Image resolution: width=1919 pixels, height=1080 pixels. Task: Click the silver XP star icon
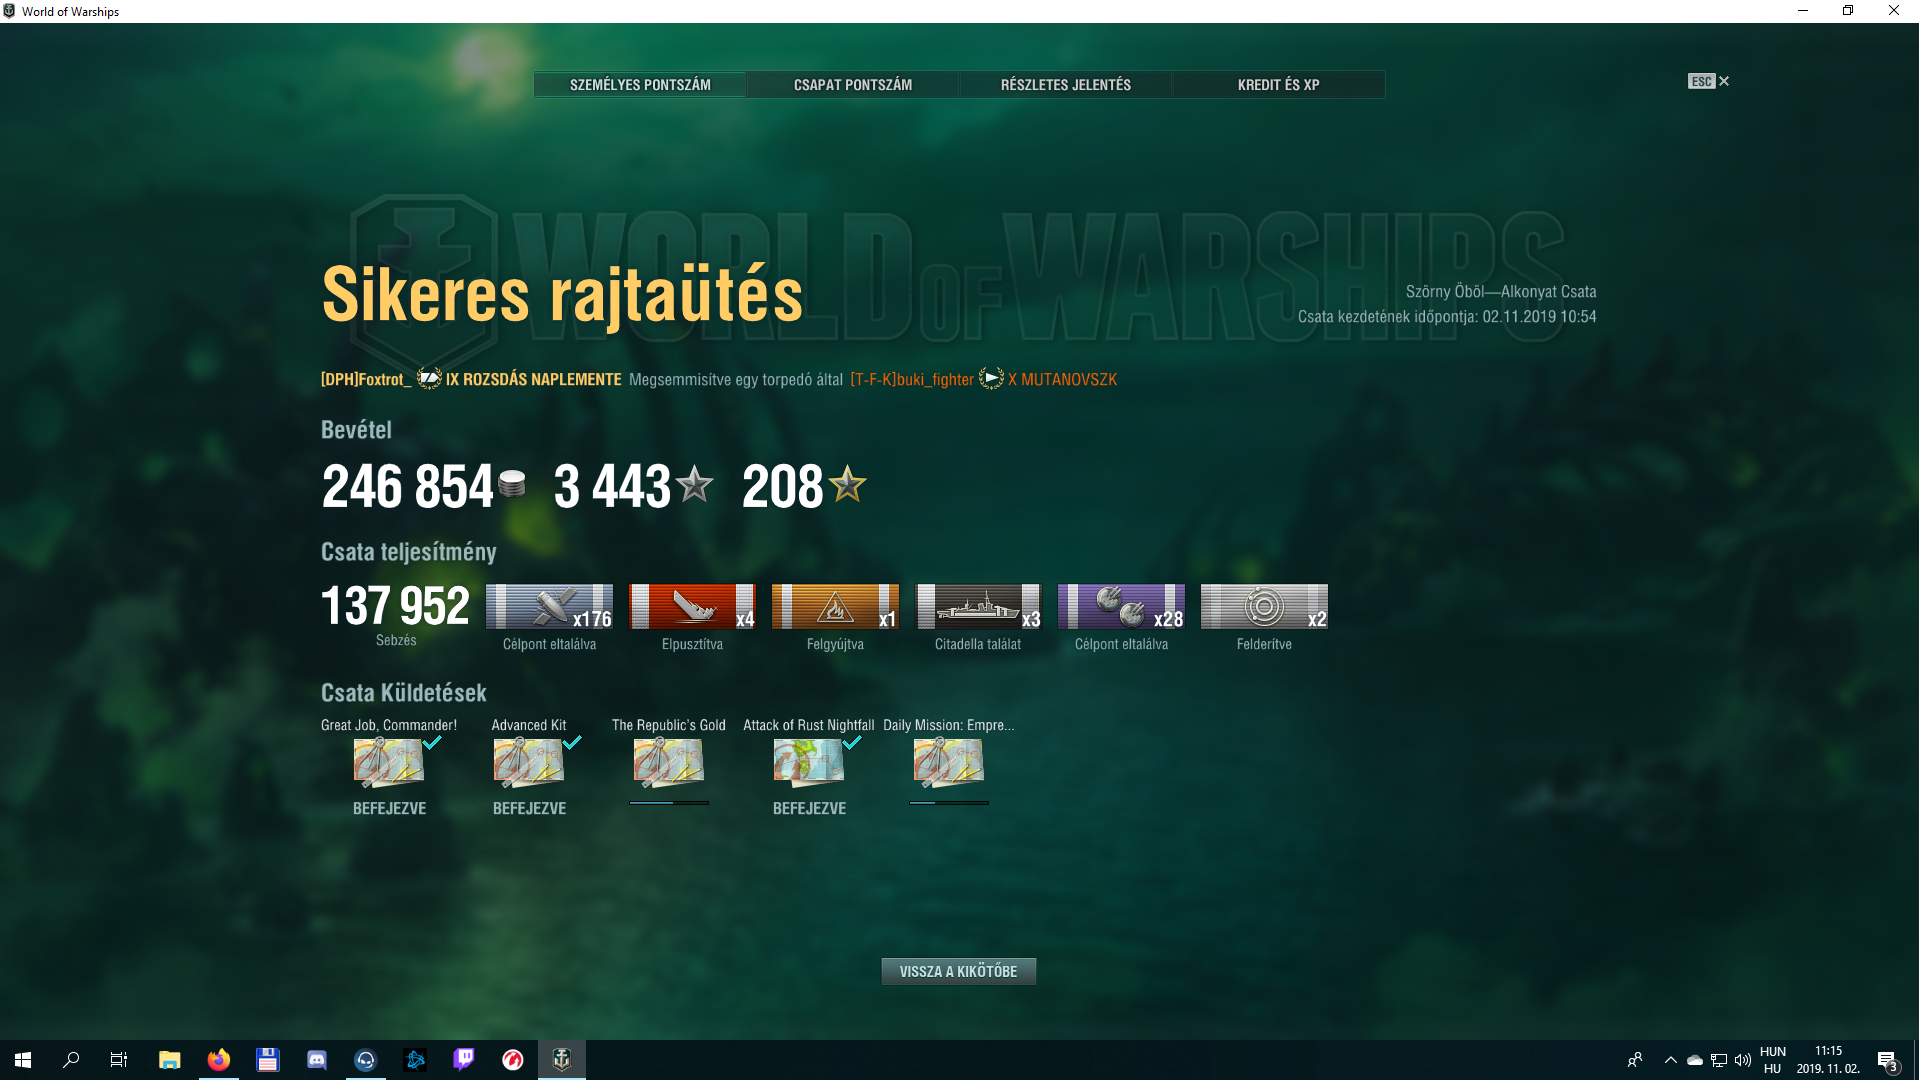pyautogui.click(x=694, y=485)
